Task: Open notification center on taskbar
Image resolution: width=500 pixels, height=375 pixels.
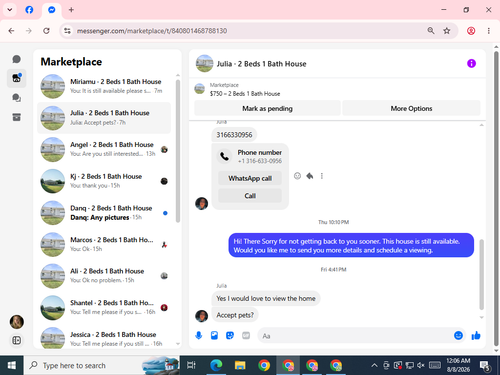Action: coord(485,366)
